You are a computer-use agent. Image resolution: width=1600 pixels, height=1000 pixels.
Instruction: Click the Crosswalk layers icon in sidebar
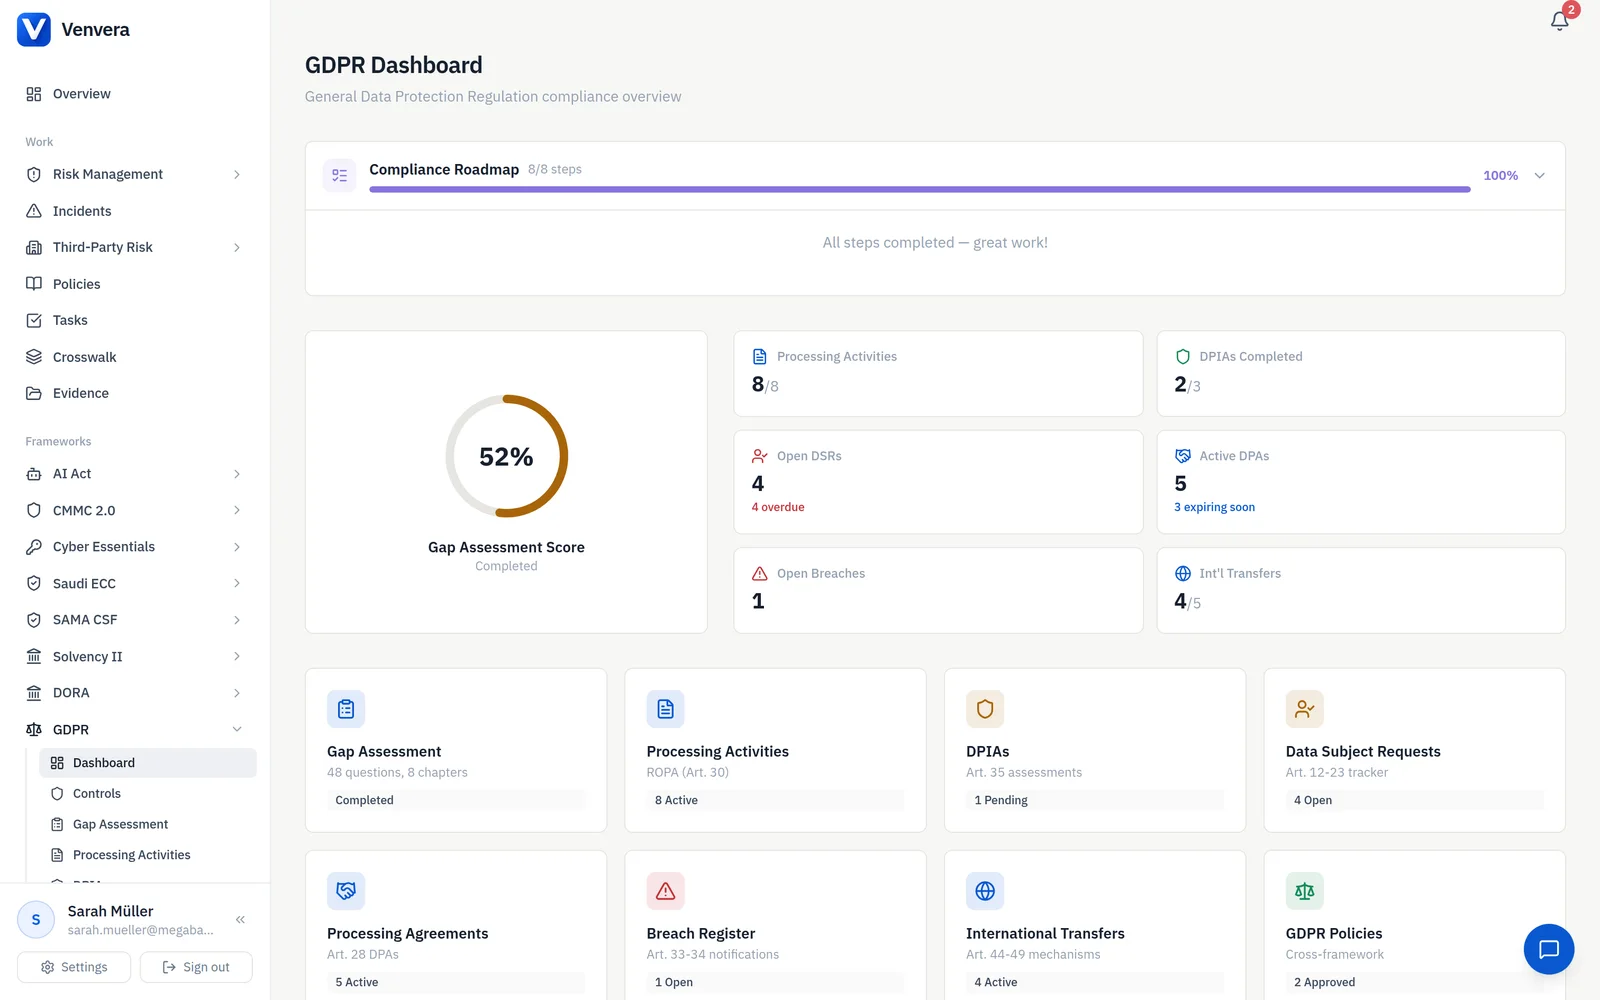click(34, 357)
